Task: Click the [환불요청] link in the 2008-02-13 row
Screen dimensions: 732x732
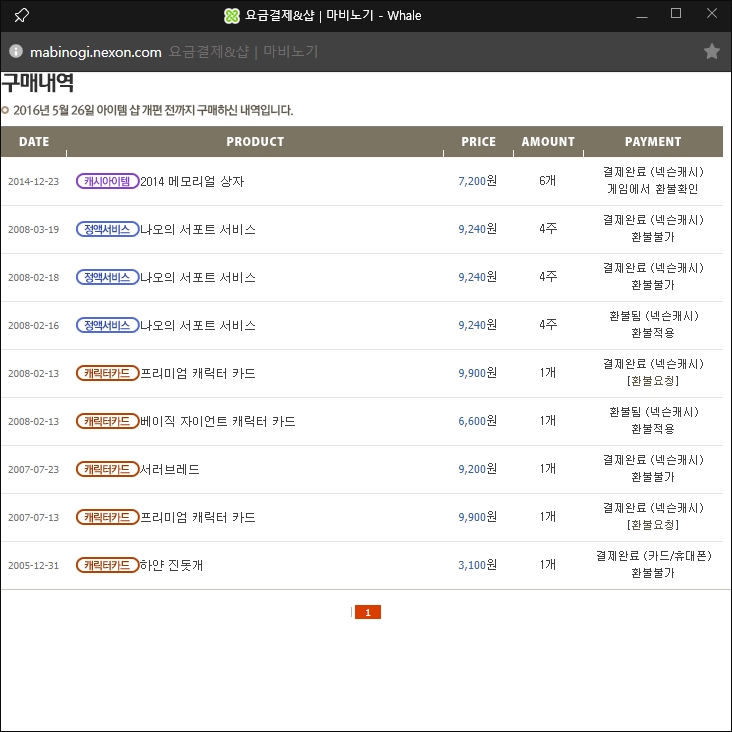Action: pyautogui.click(x=653, y=381)
